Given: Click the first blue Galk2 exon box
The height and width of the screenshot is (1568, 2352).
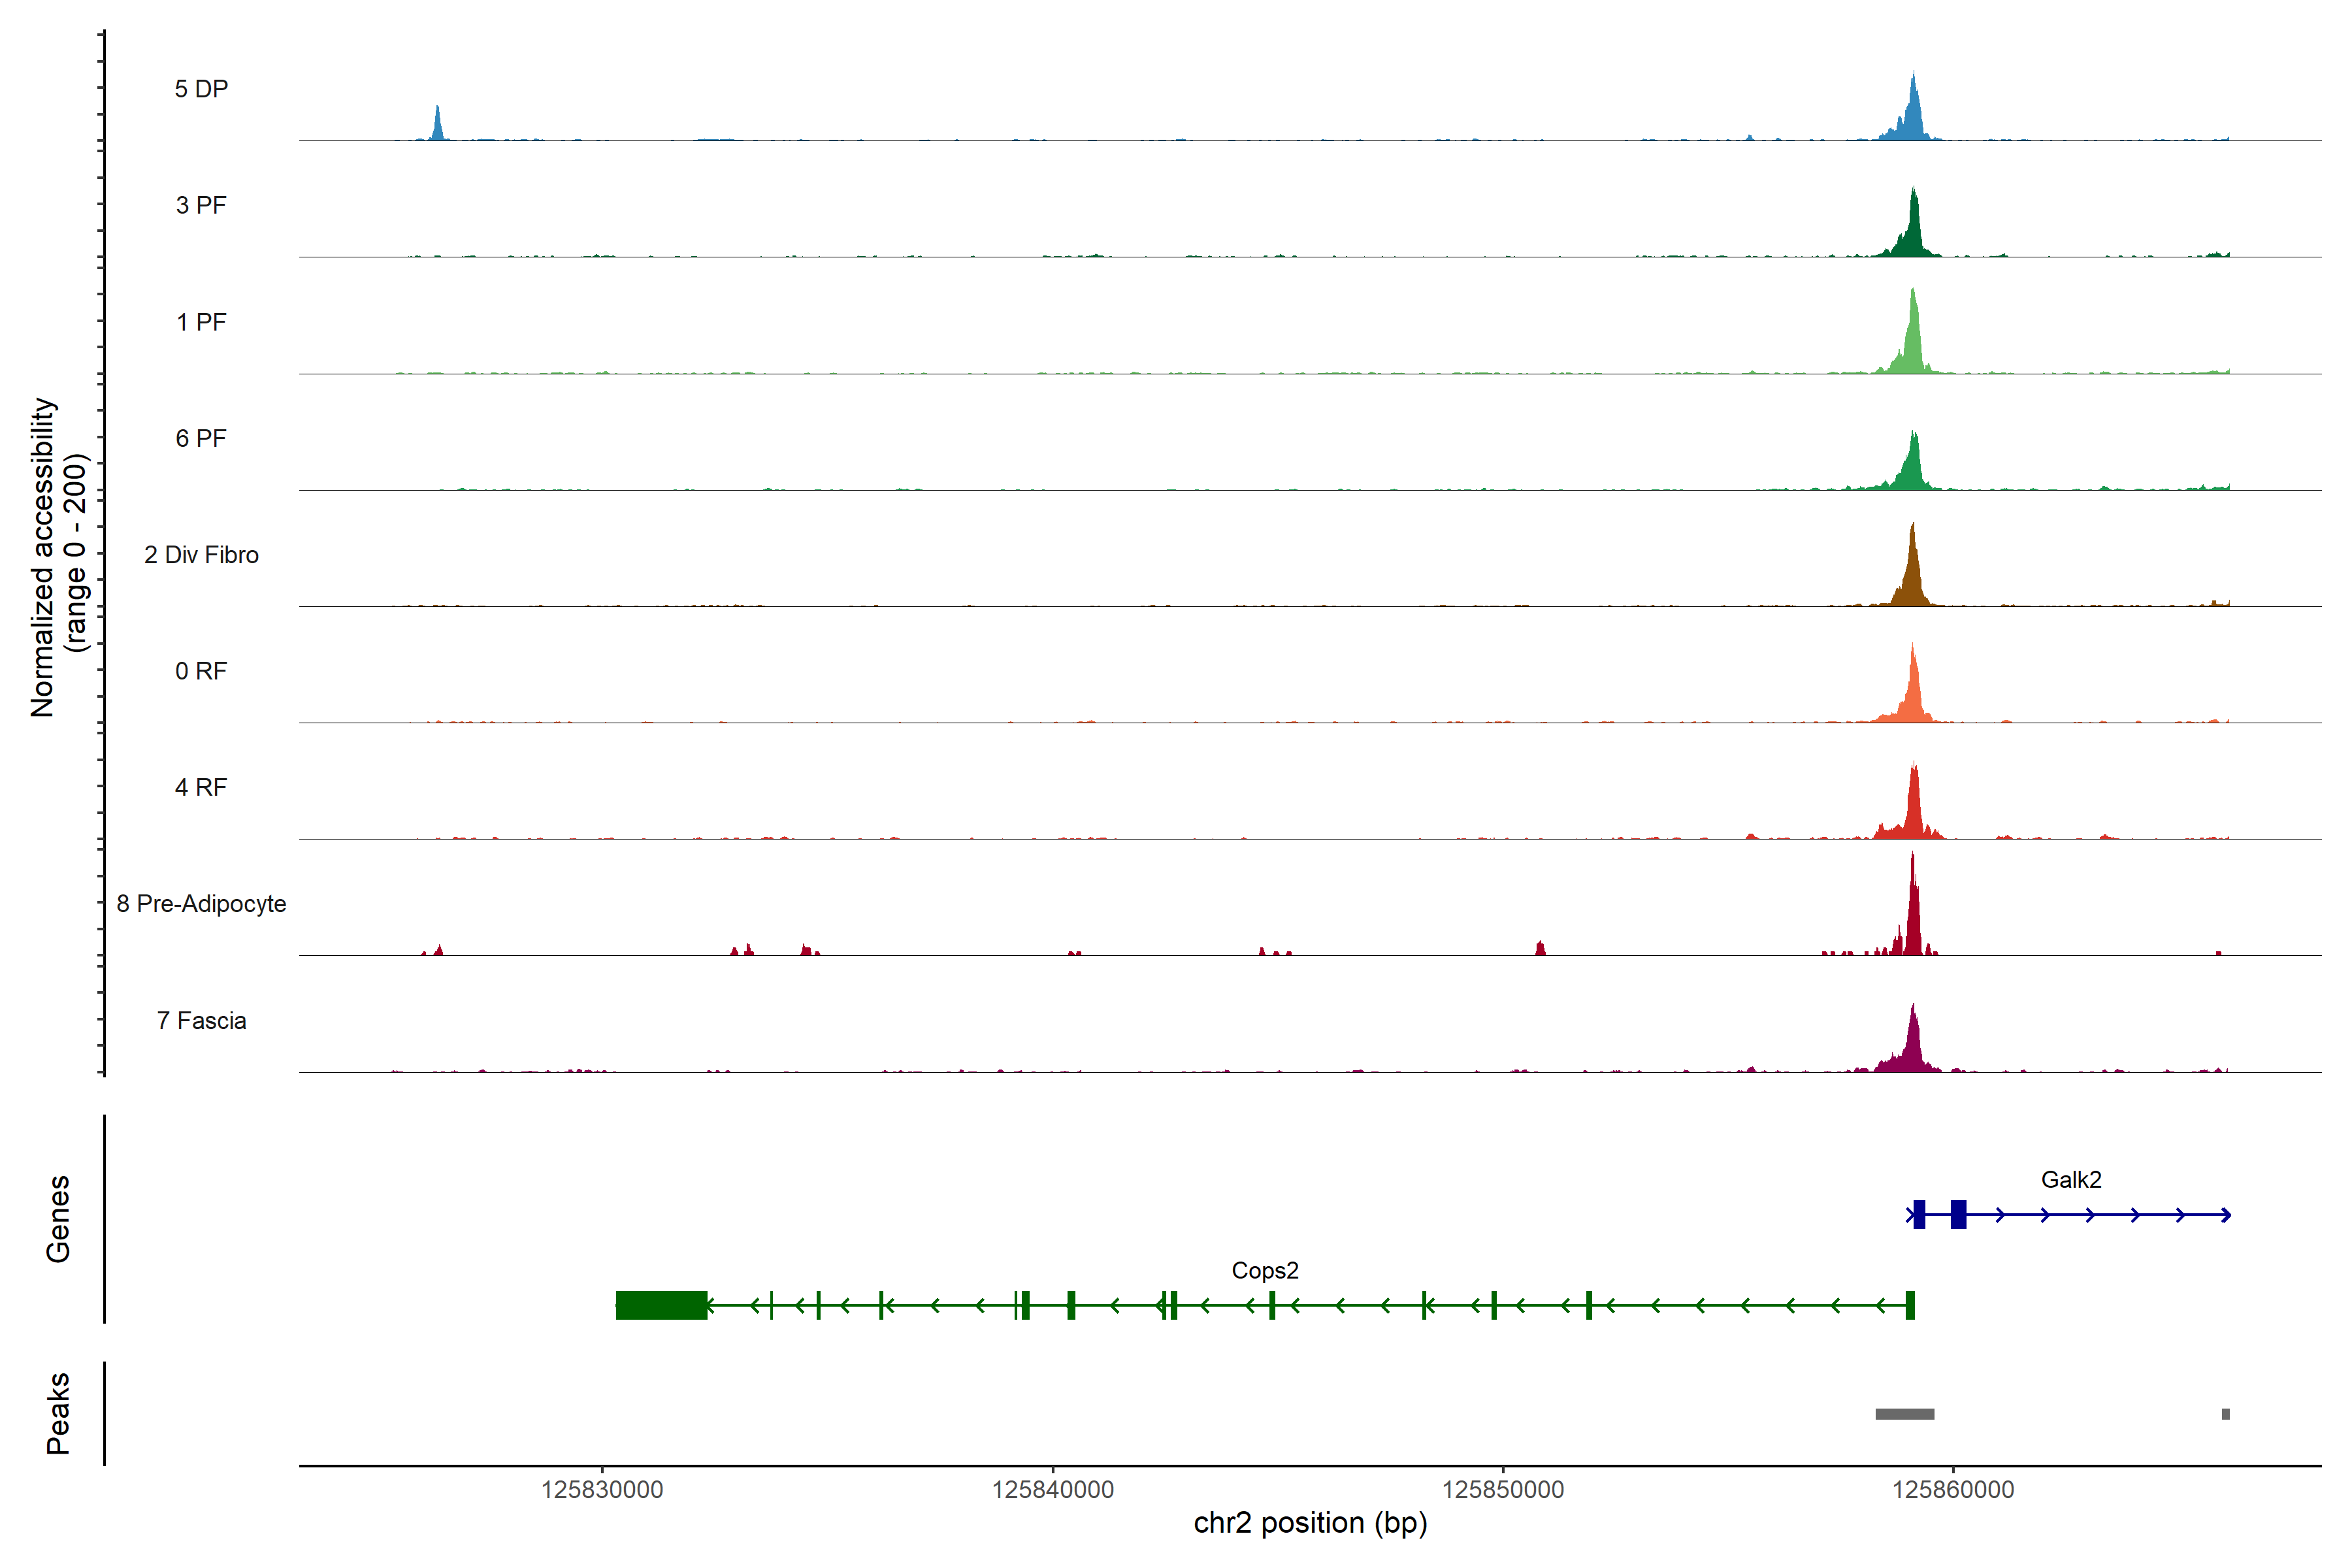Looking at the screenshot, I should click(1919, 1214).
